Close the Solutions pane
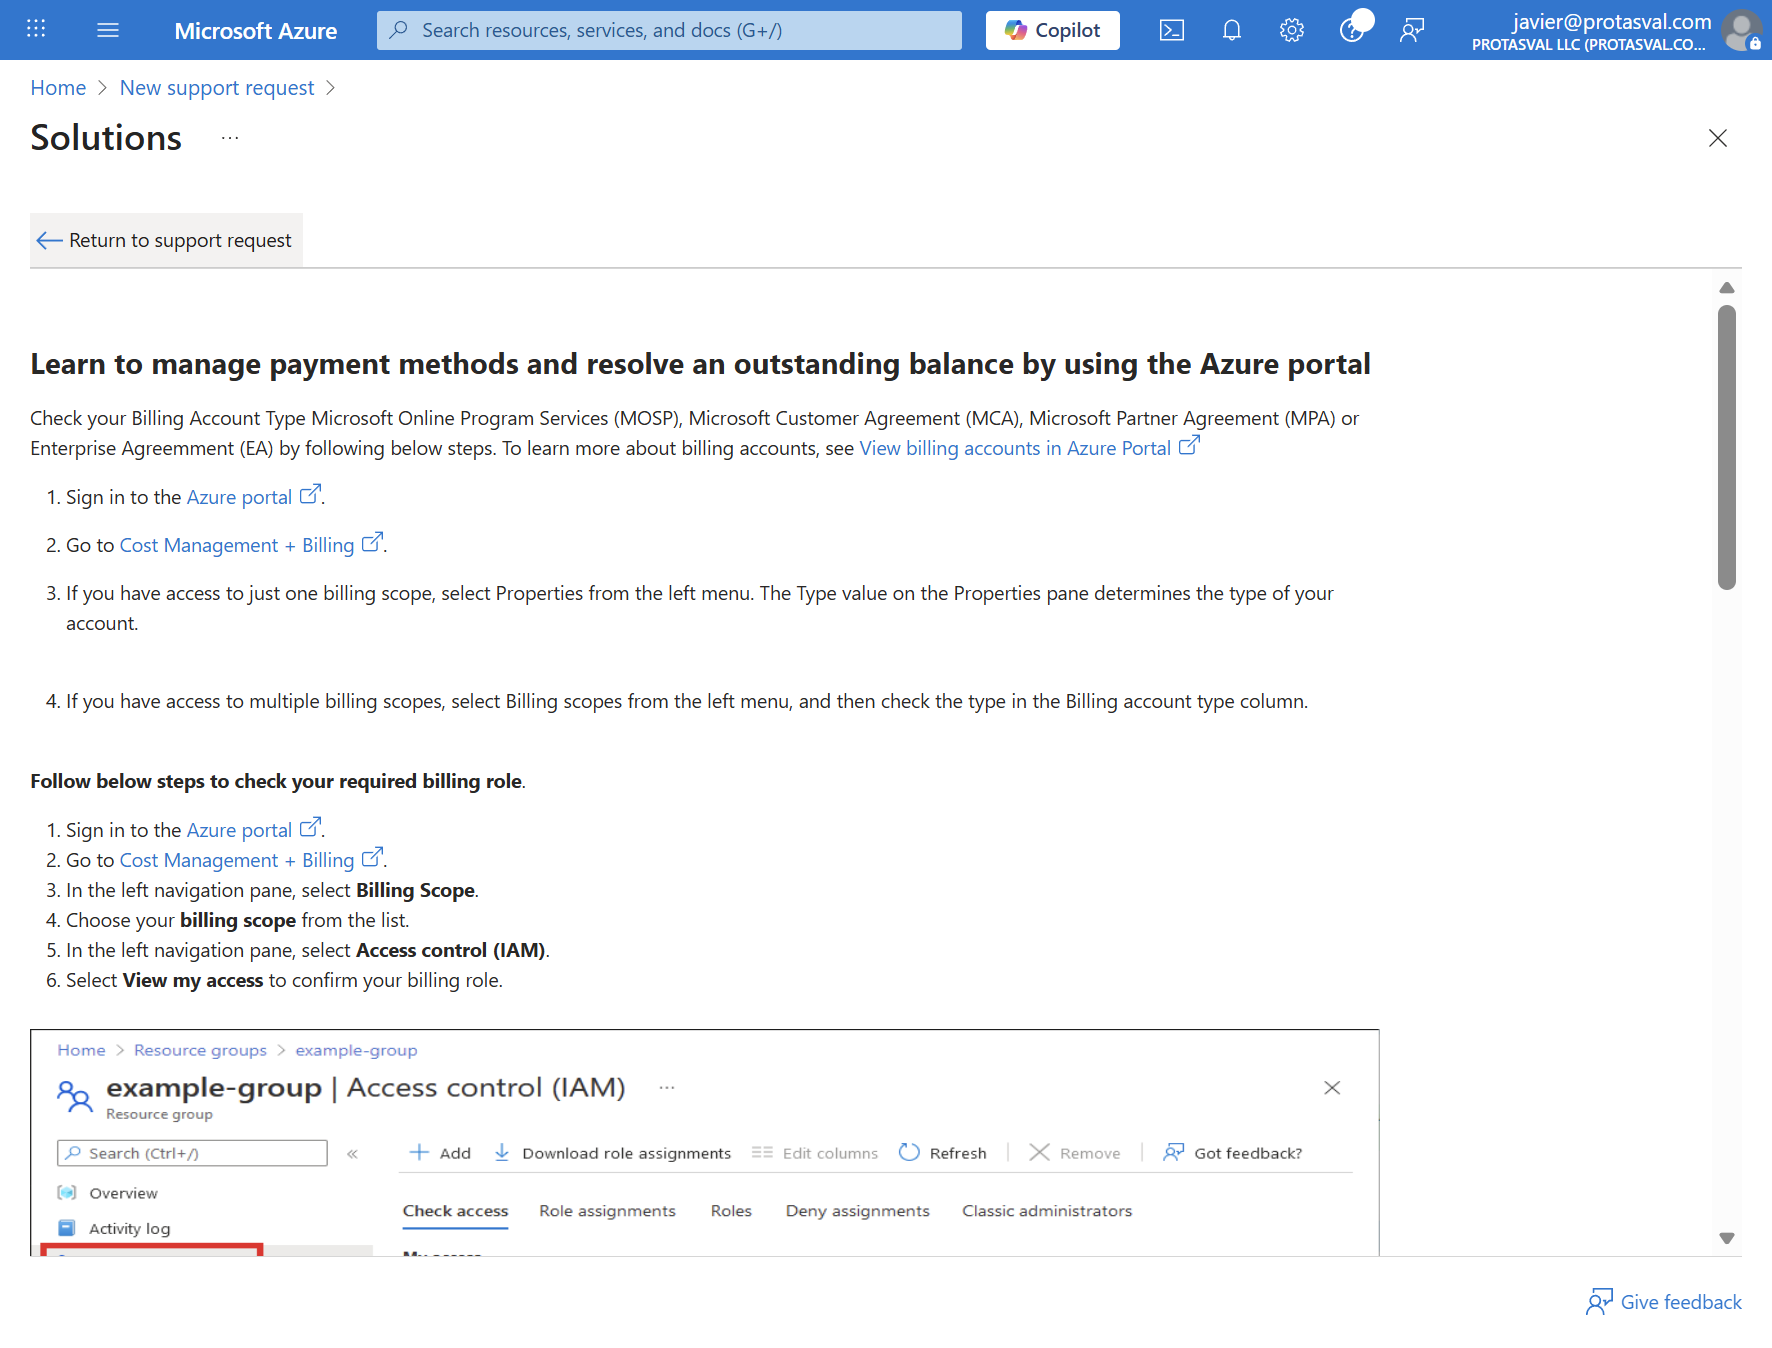 pyautogui.click(x=1717, y=138)
